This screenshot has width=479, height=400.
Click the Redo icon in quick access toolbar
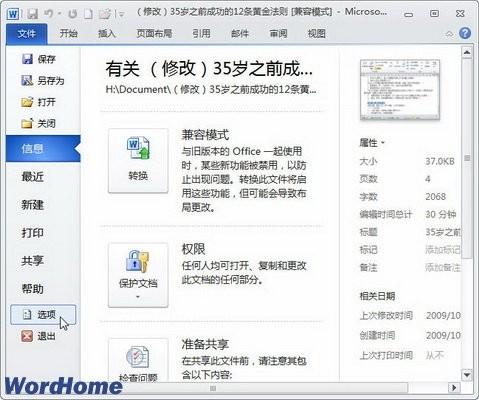(72, 14)
